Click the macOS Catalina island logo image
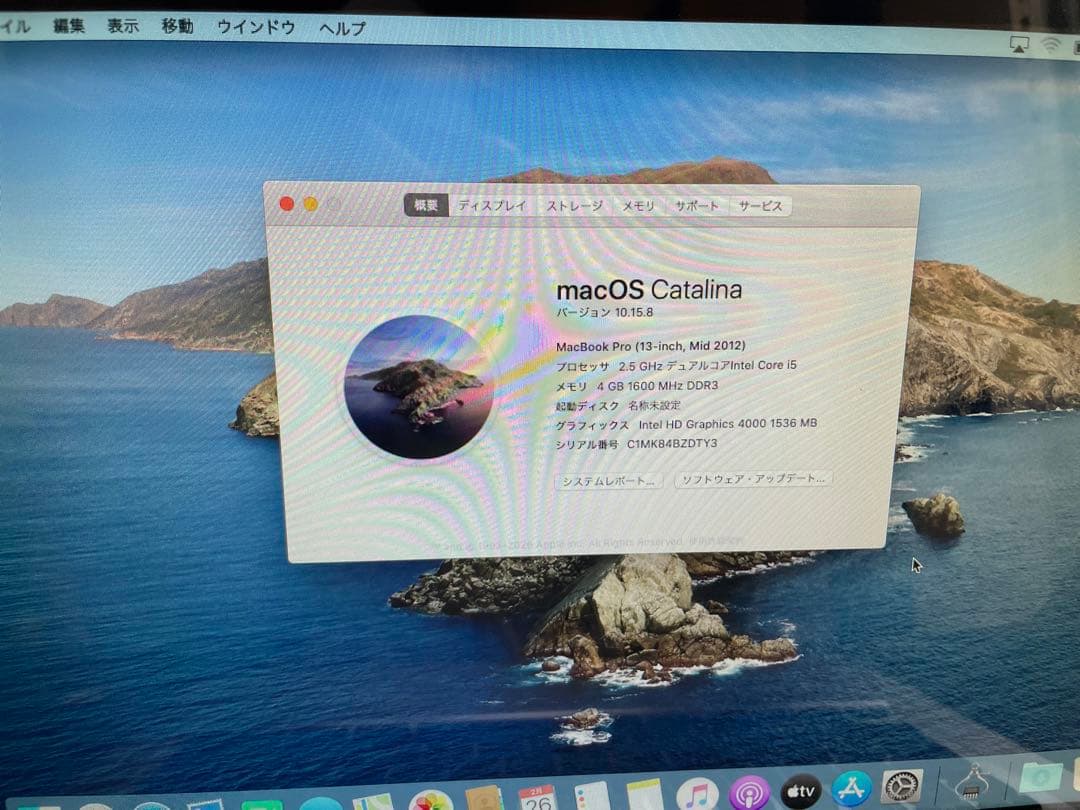 tap(419, 386)
